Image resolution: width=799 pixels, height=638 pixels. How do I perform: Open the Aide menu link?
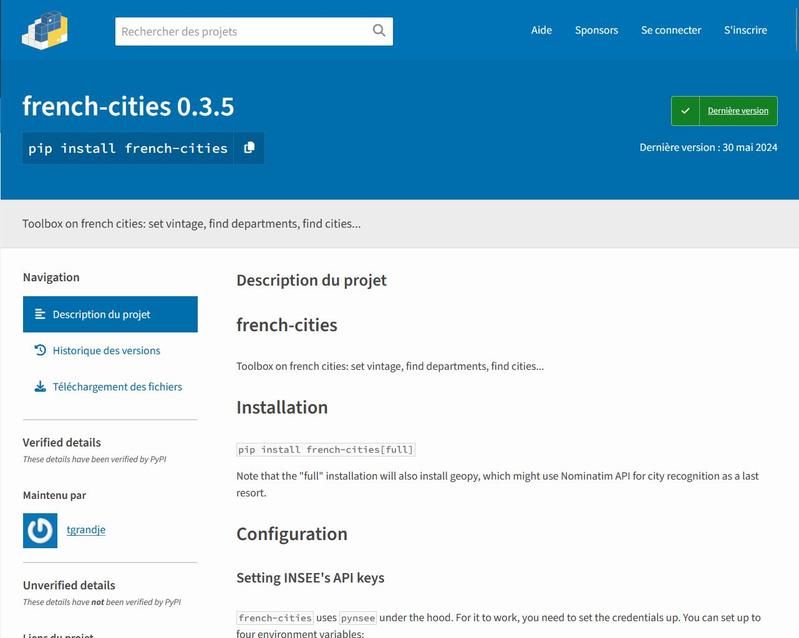click(x=541, y=30)
